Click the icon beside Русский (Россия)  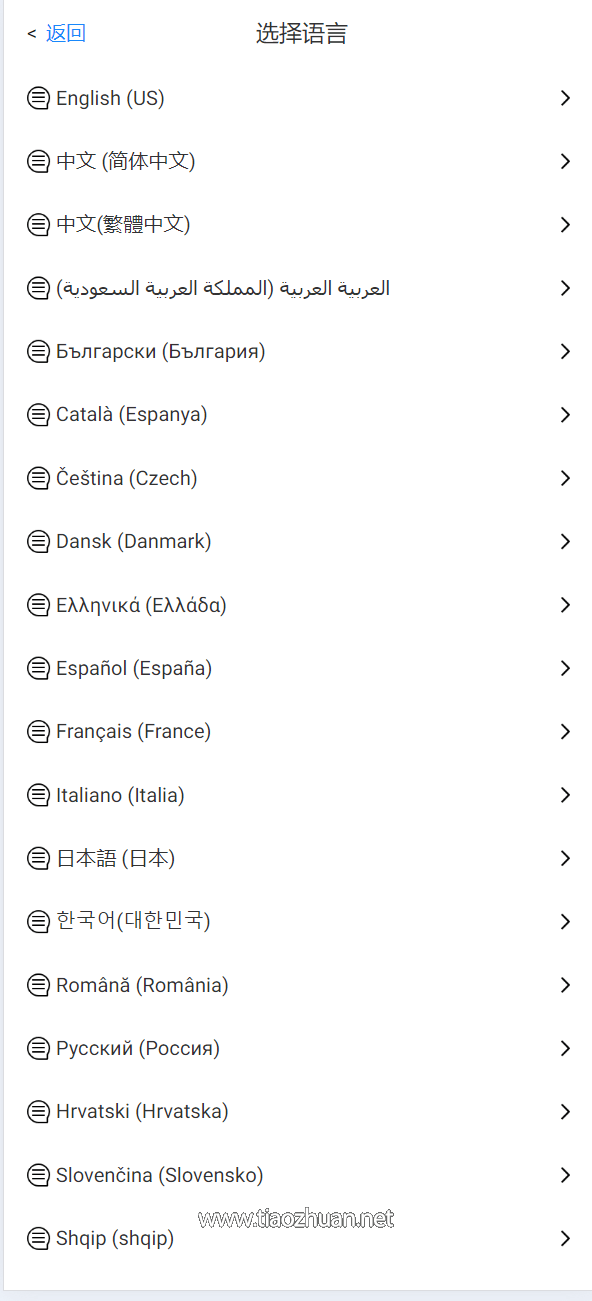38,1048
